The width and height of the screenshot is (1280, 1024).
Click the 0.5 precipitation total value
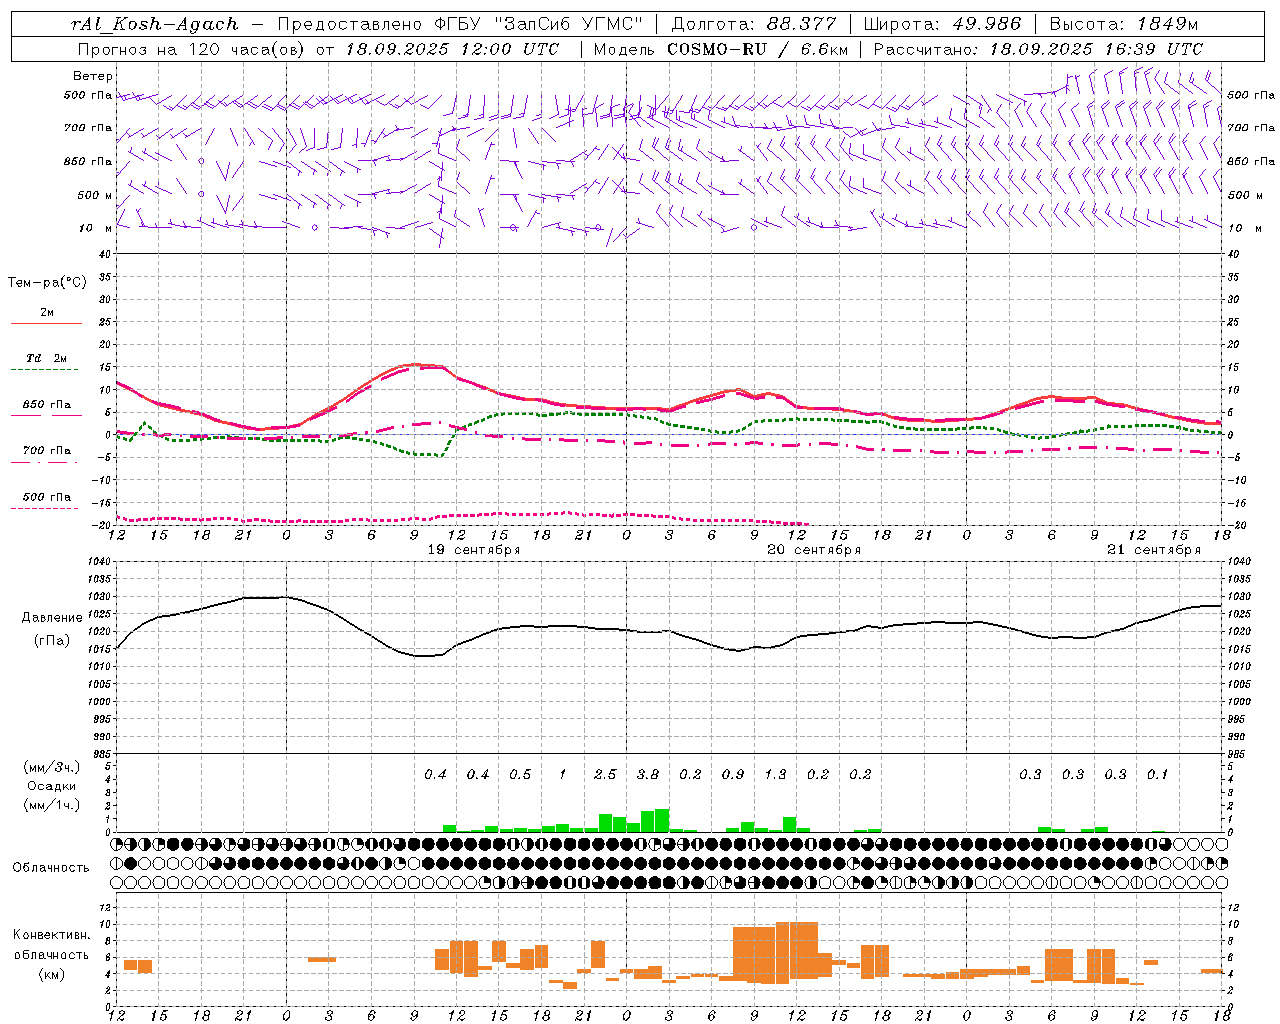(x=520, y=775)
